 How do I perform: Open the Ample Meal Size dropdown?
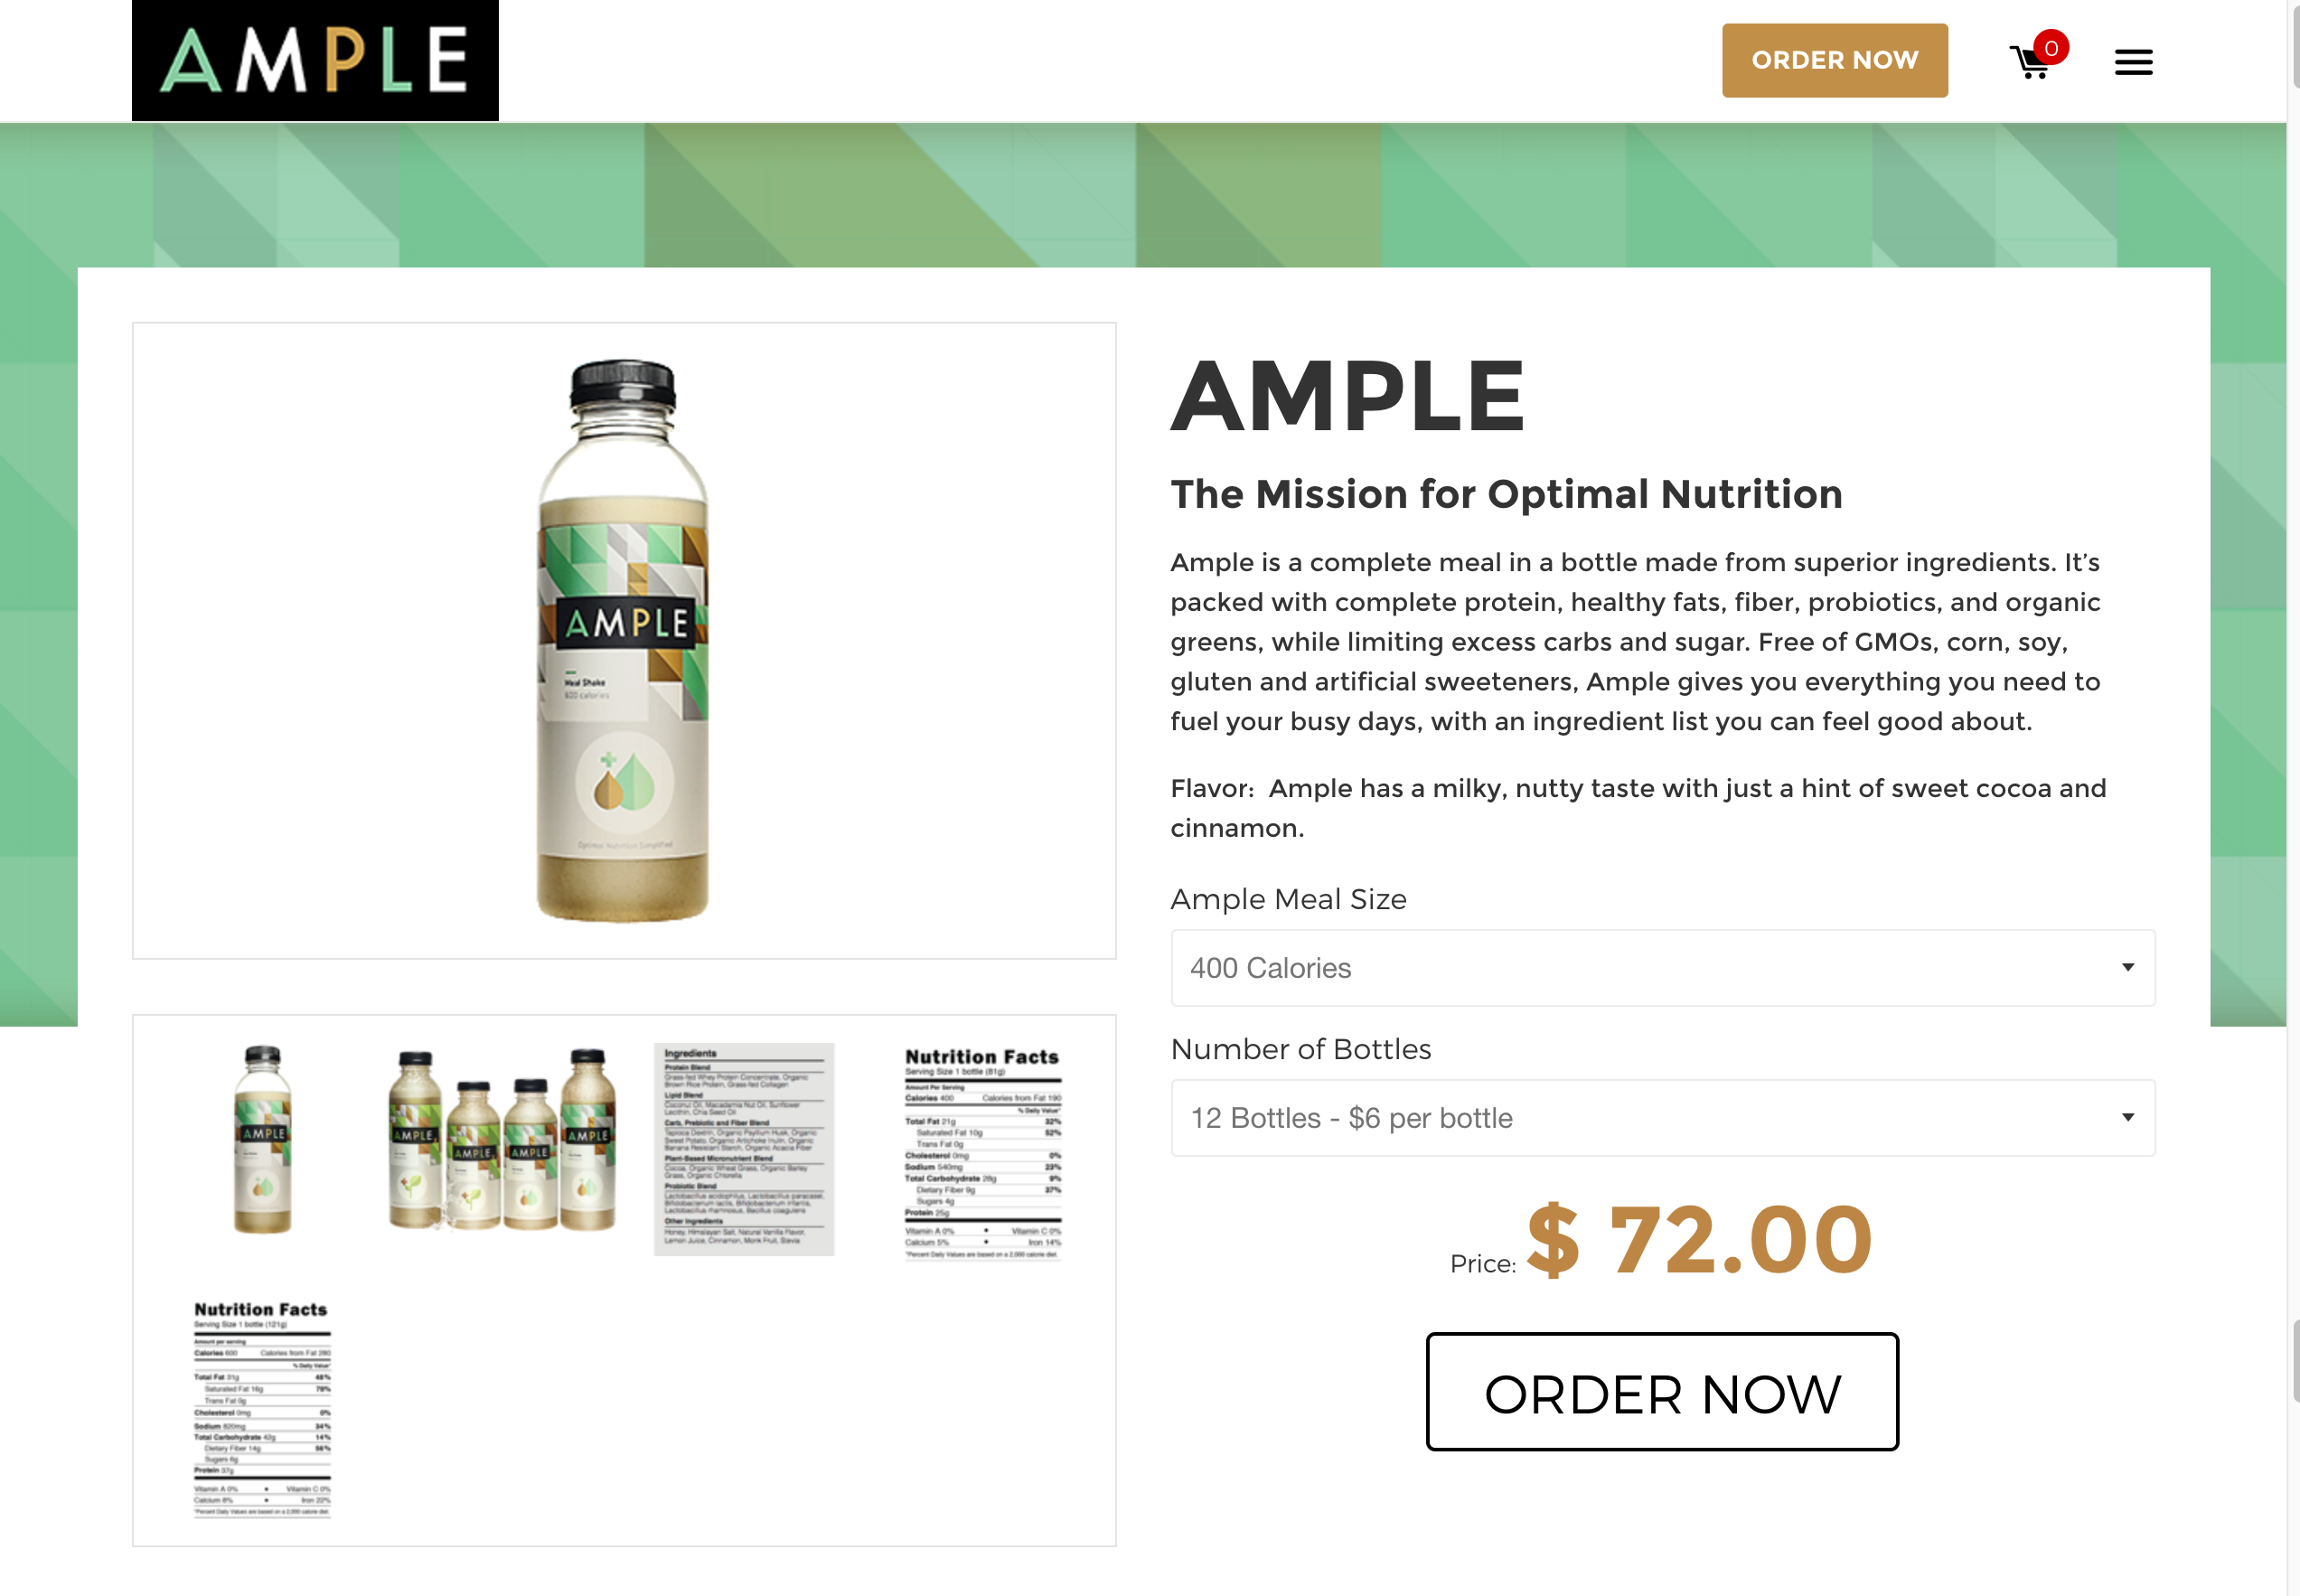pyautogui.click(x=1662, y=968)
